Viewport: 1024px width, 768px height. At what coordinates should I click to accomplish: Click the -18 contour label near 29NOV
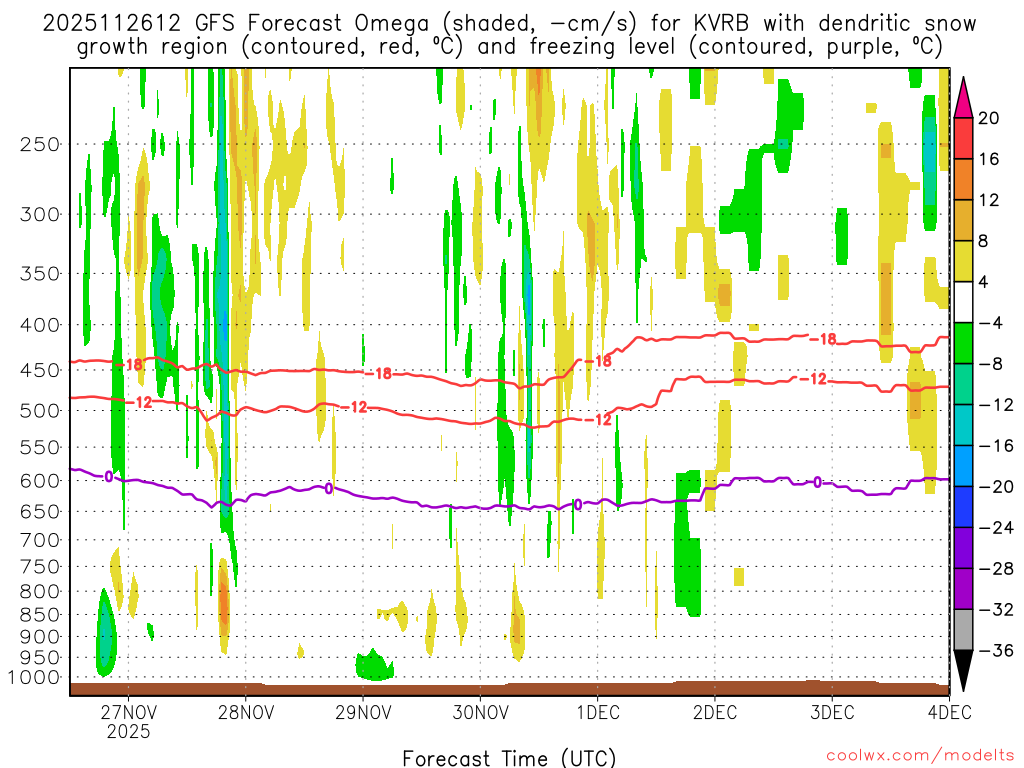(x=379, y=374)
